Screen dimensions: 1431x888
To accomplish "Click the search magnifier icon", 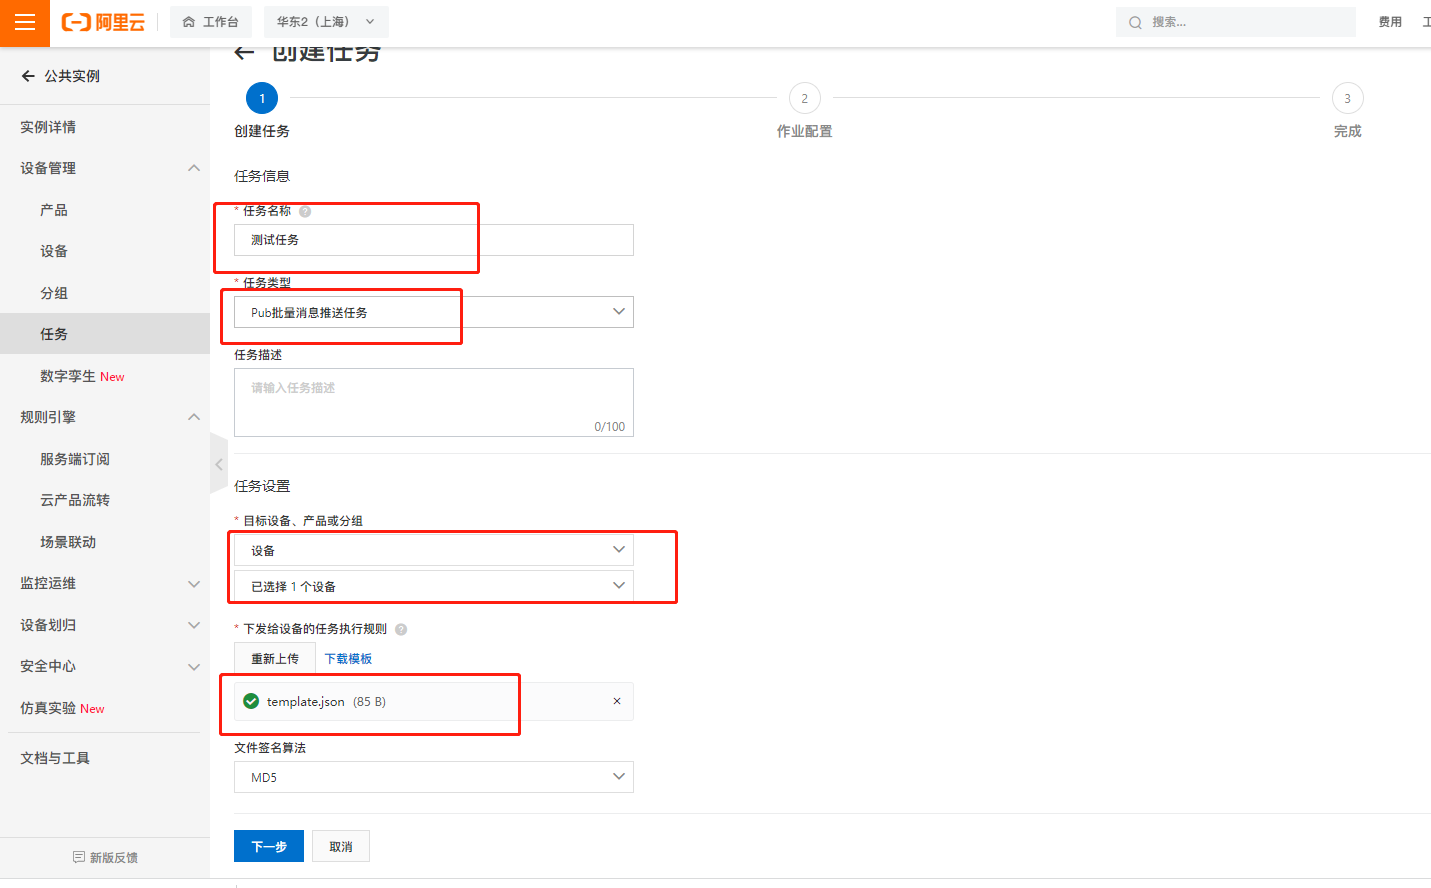I will 1135,22.
